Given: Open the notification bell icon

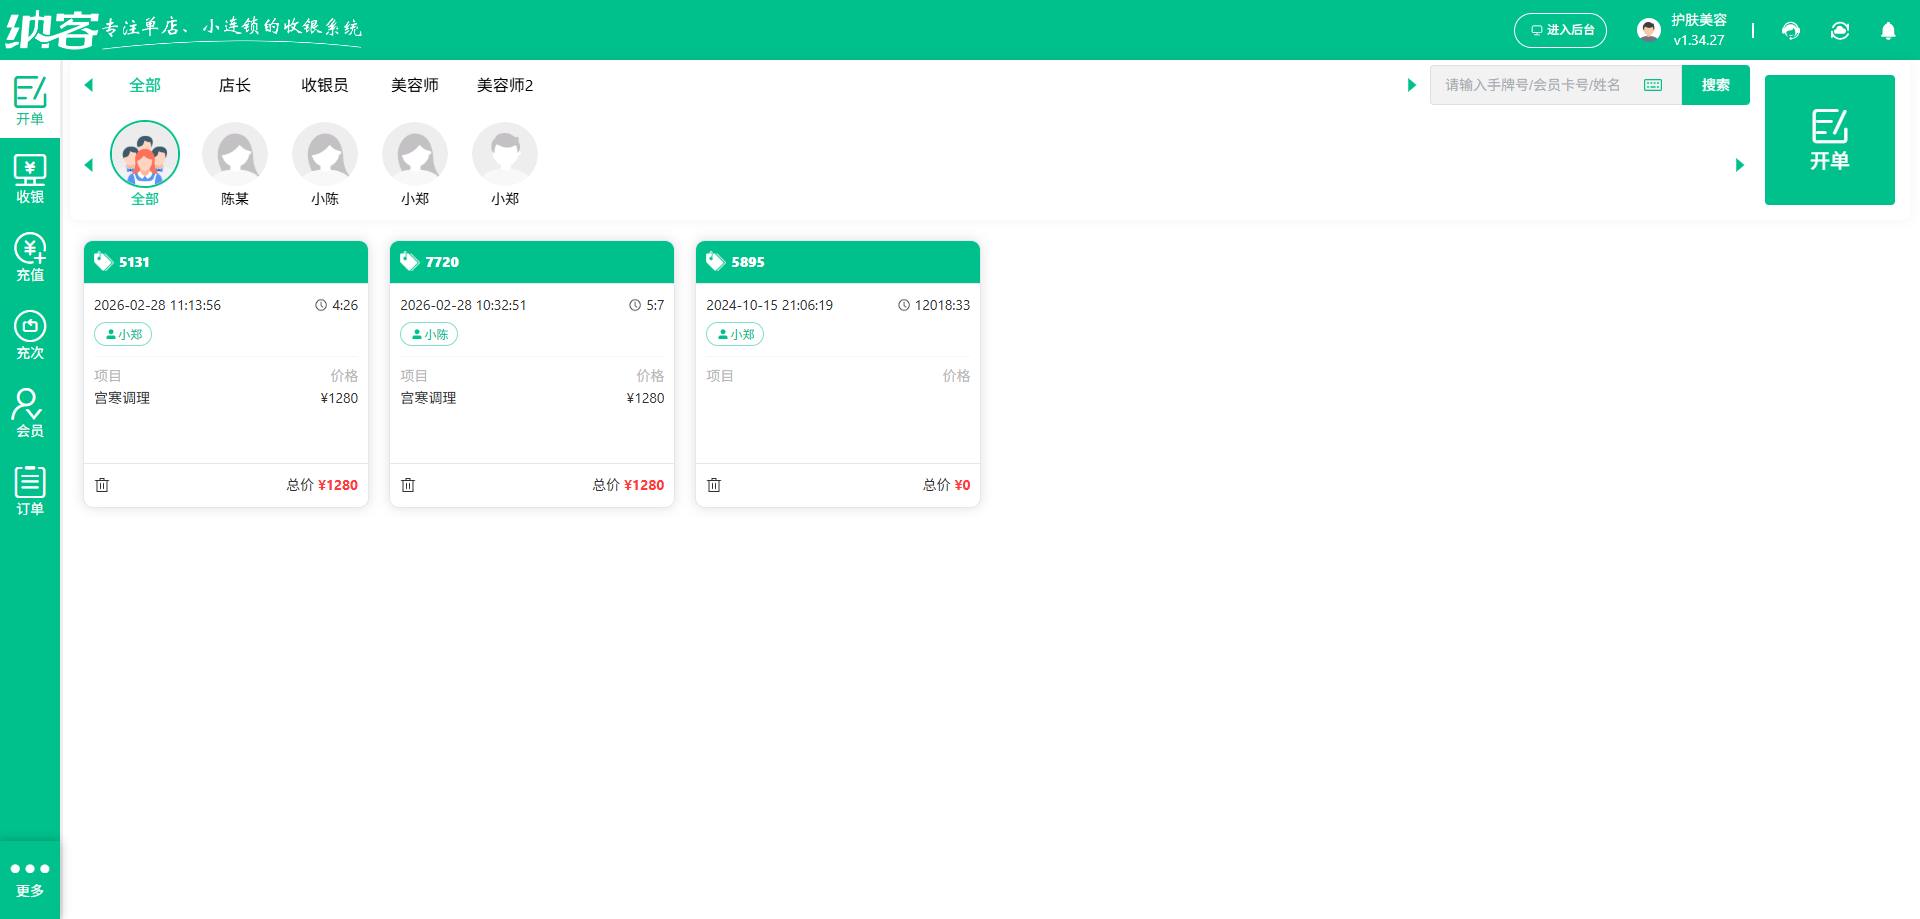Looking at the screenshot, I should click(x=1888, y=31).
